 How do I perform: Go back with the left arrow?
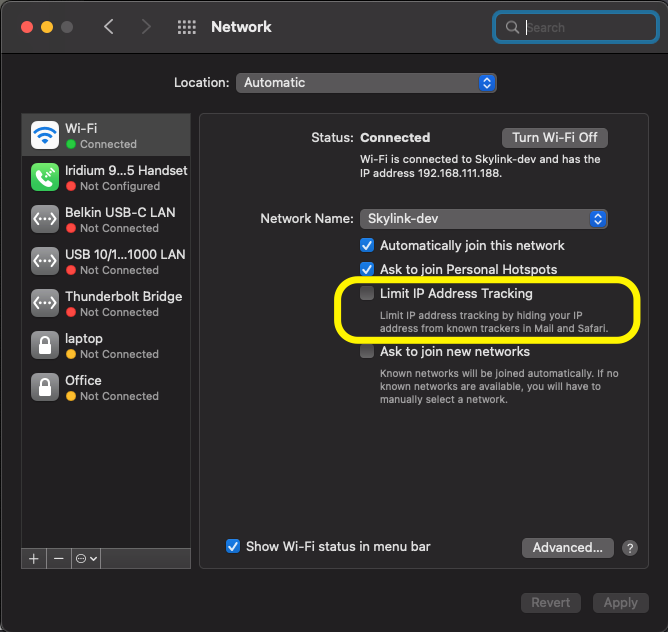tap(109, 27)
